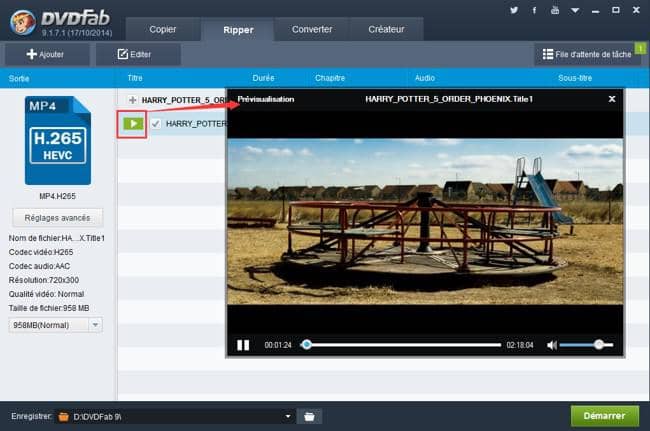Viewport: 650px width, 431px height.
Task: Open DVDFab Facebook page icon
Action: (x=534, y=10)
